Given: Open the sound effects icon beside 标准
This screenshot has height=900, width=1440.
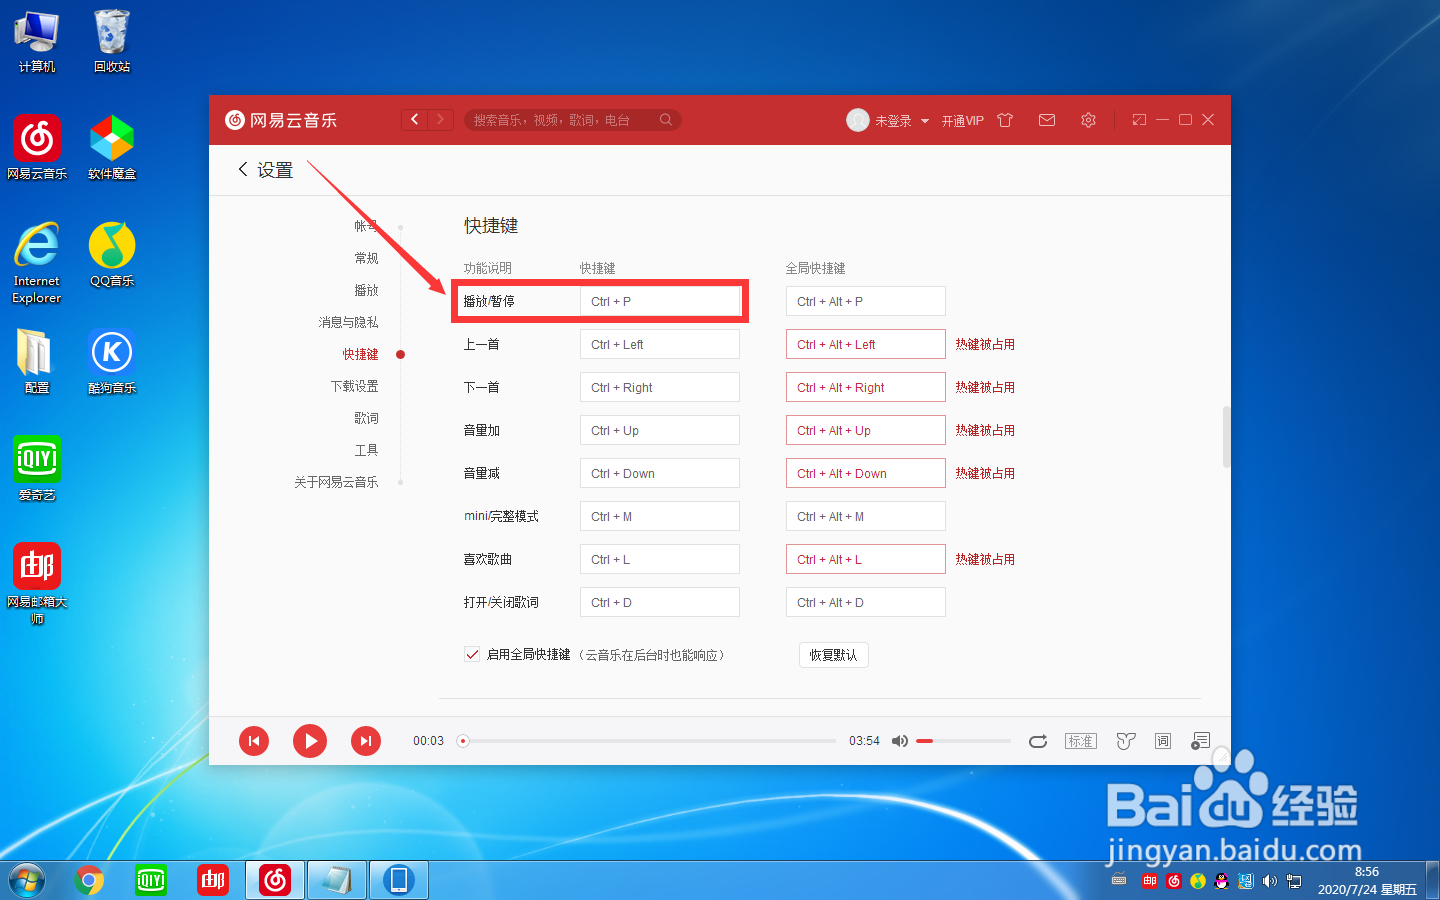Looking at the screenshot, I should [x=1126, y=741].
